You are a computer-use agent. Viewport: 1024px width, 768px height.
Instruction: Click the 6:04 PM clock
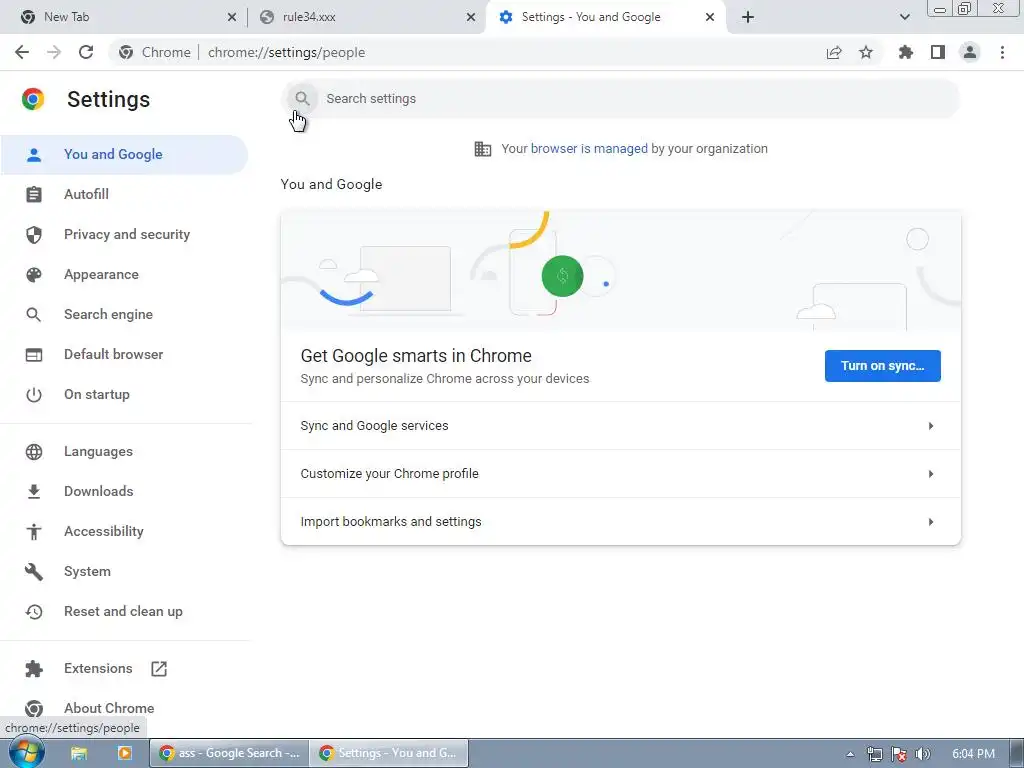click(x=973, y=754)
